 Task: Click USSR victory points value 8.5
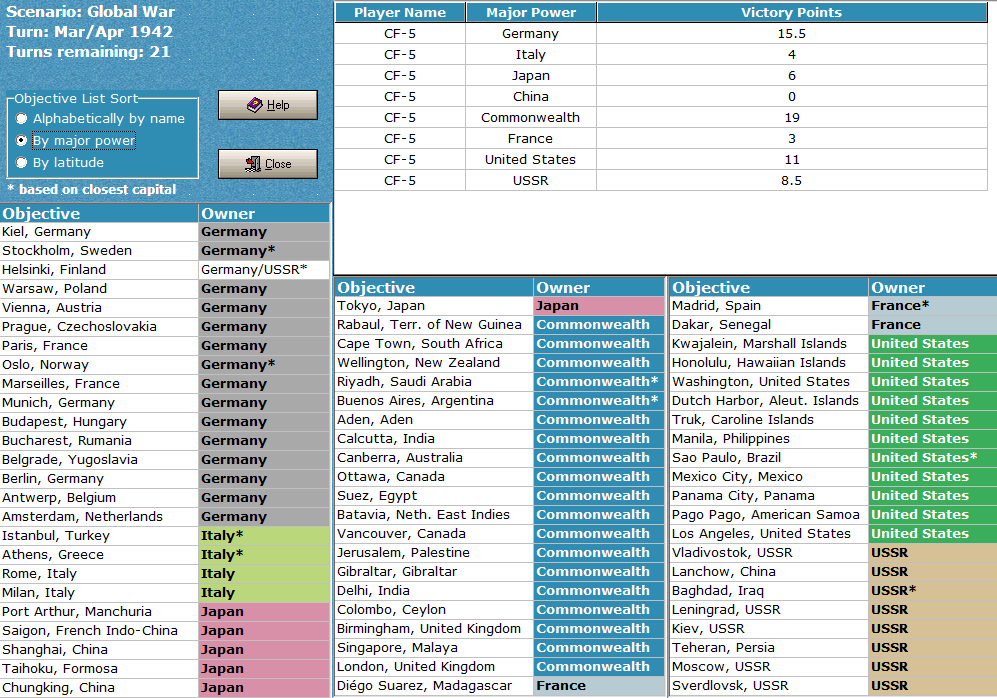(x=792, y=181)
